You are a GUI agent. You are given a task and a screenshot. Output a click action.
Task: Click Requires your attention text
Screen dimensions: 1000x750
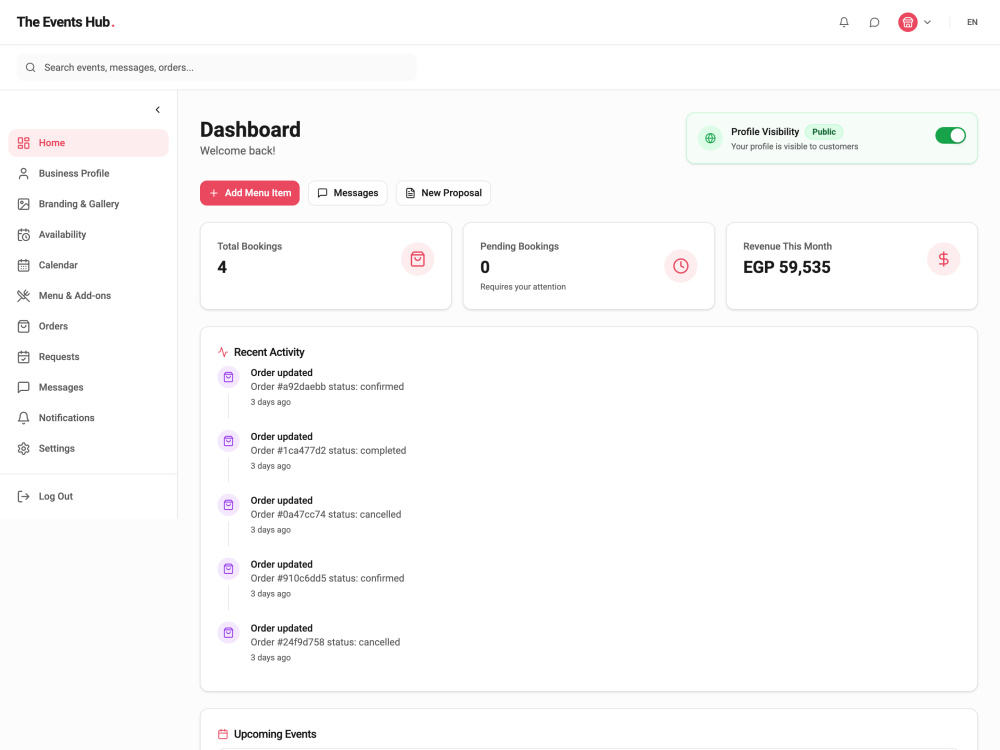(523, 287)
